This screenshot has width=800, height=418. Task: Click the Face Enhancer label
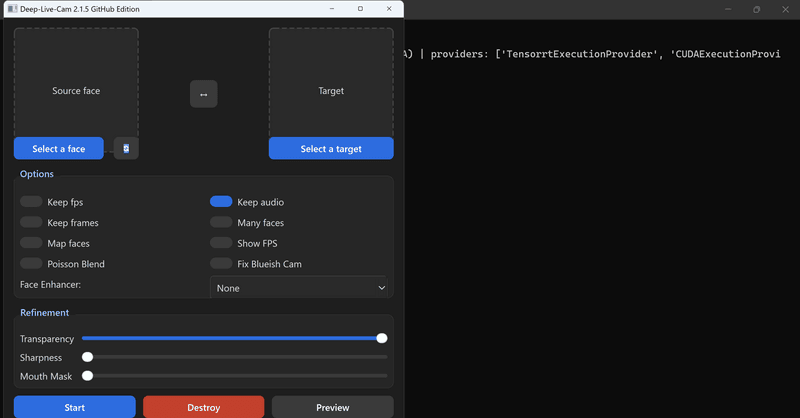pos(50,284)
